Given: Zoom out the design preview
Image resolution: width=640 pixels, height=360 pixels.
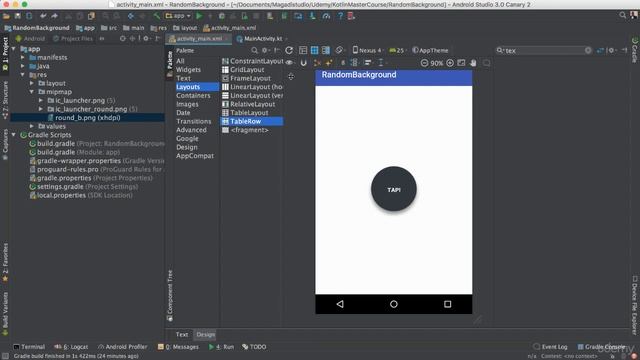Looking at the screenshot, I should [x=424, y=63].
